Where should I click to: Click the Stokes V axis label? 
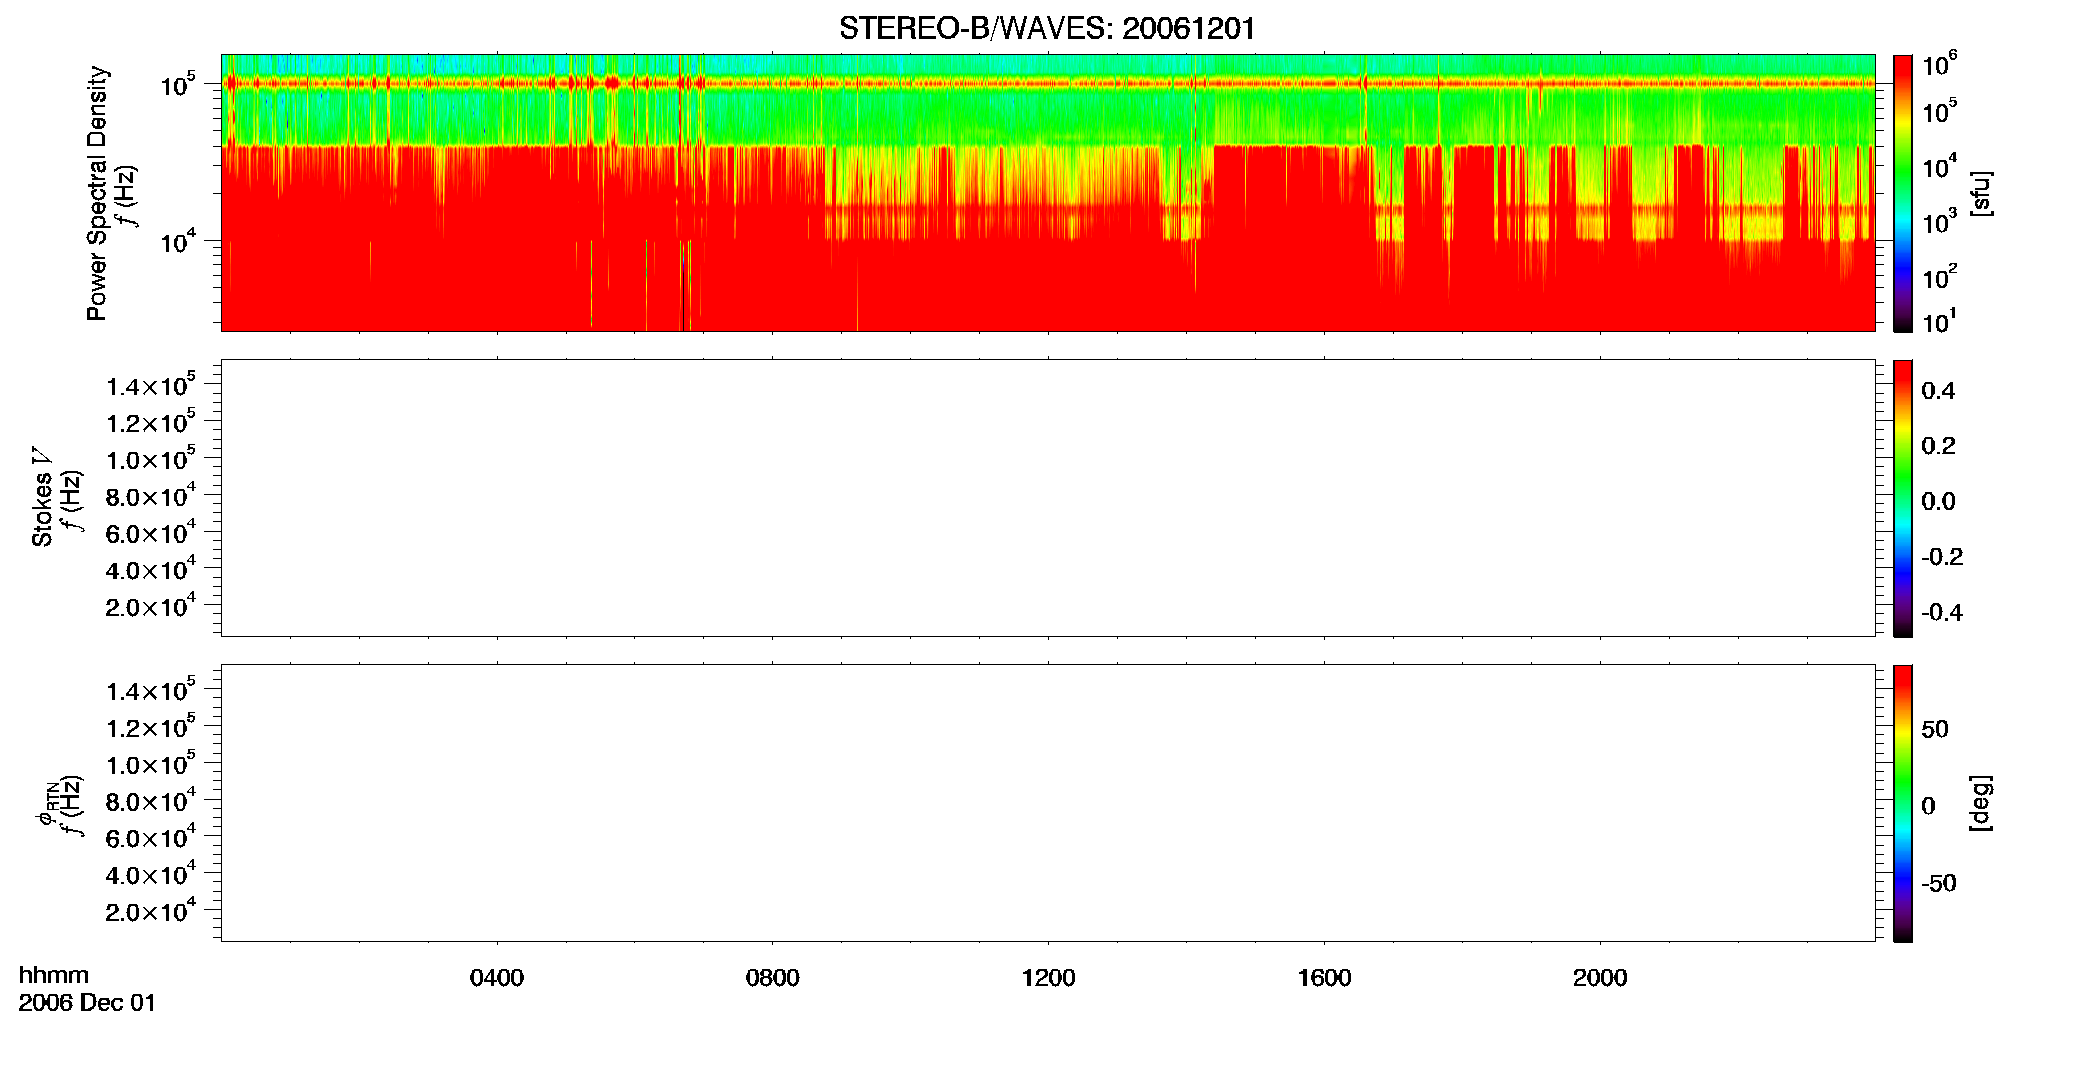coord(42,496)
